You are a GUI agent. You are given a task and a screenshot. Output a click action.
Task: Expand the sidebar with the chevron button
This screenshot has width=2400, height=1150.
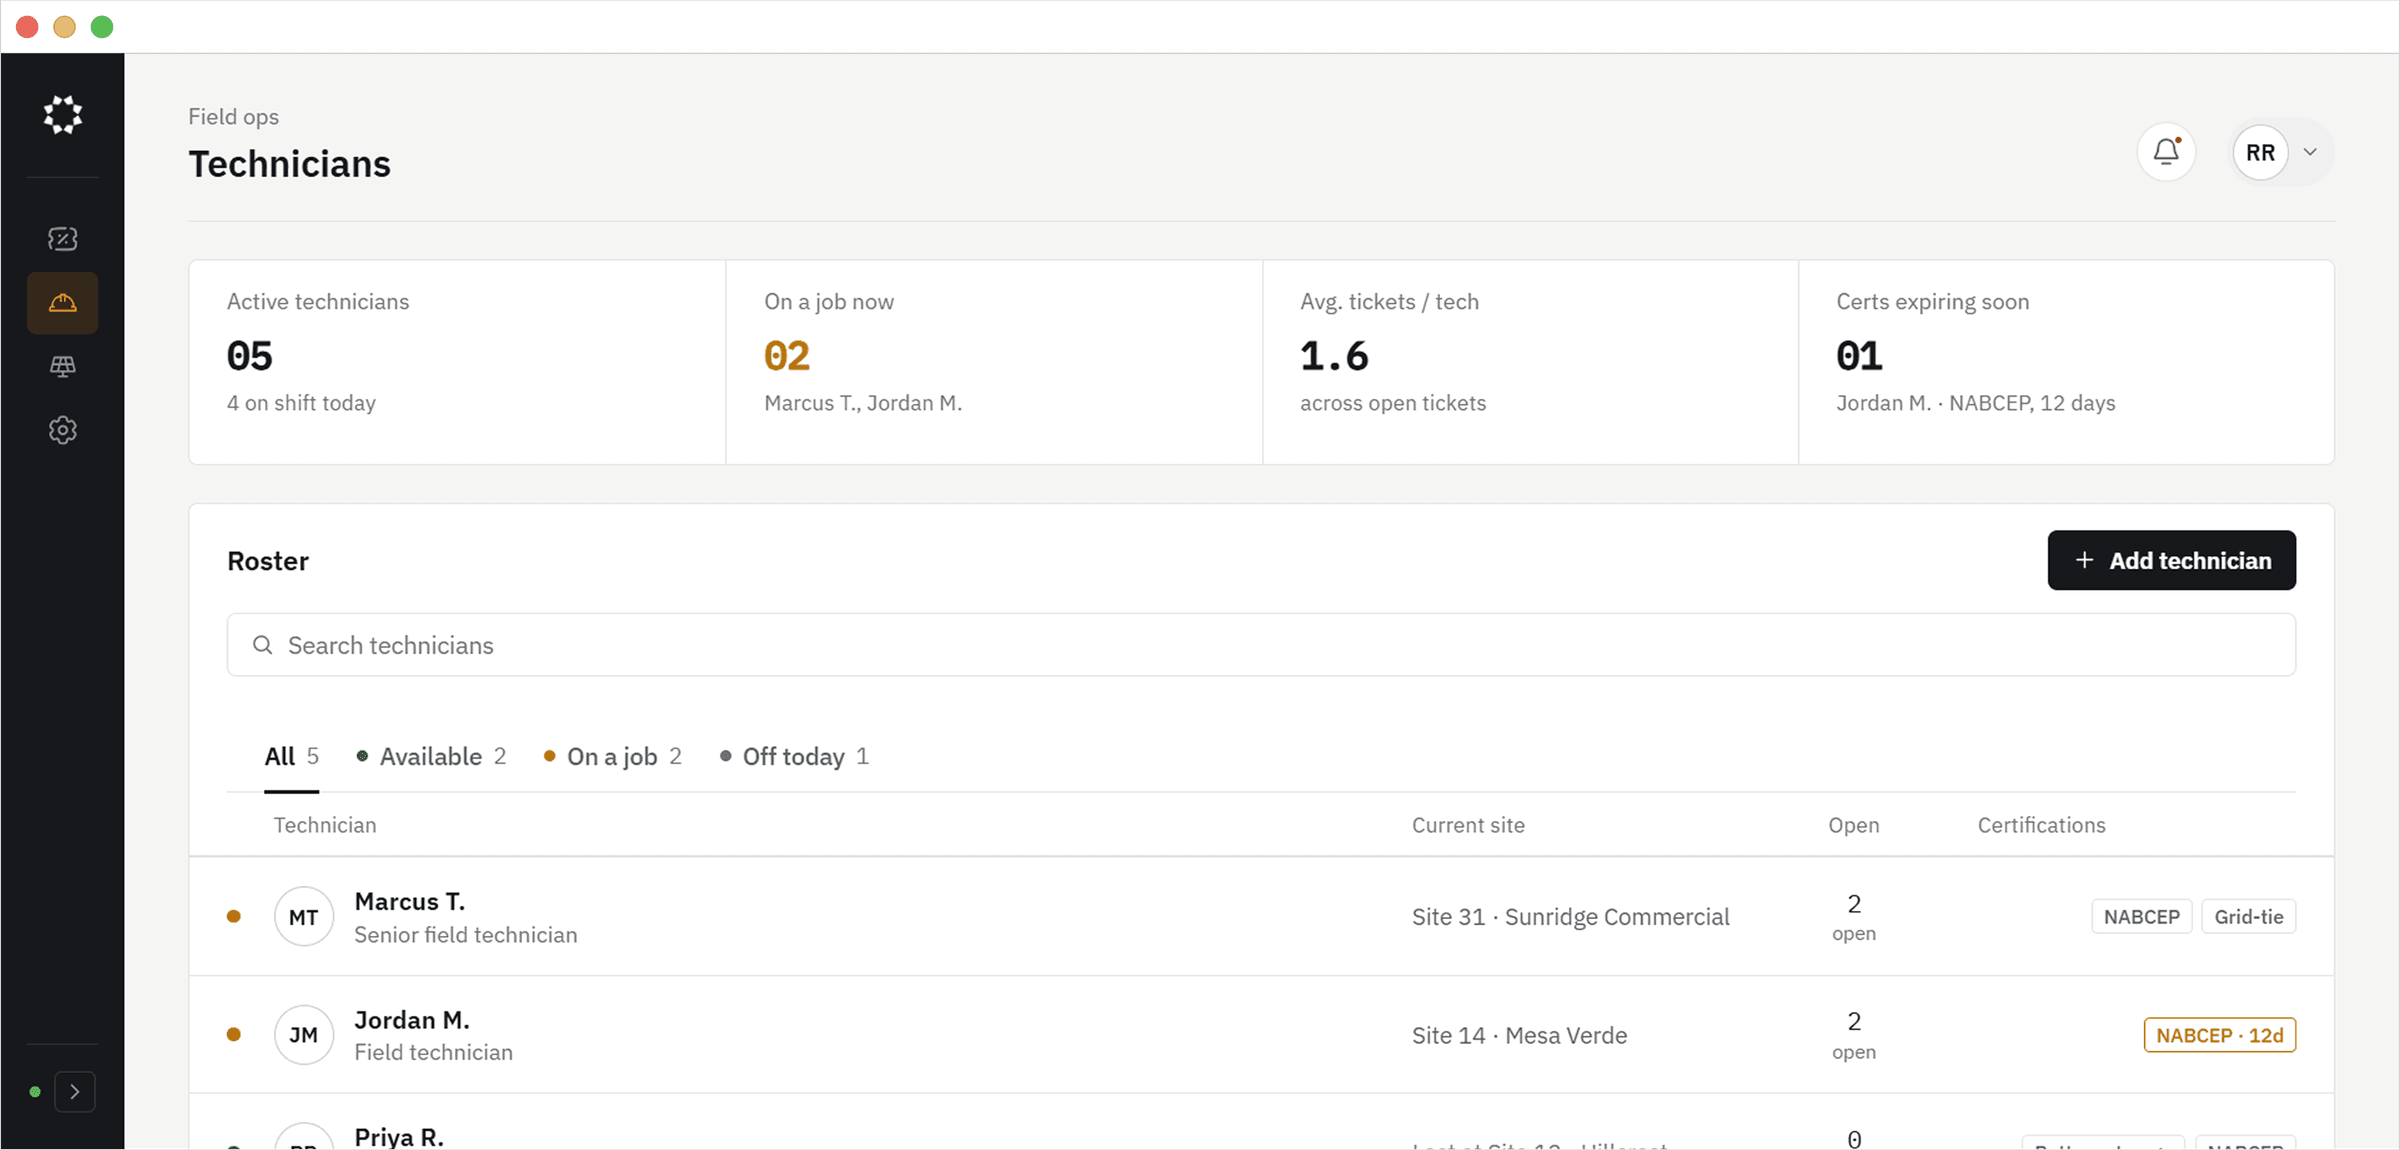click(75, 1092)
